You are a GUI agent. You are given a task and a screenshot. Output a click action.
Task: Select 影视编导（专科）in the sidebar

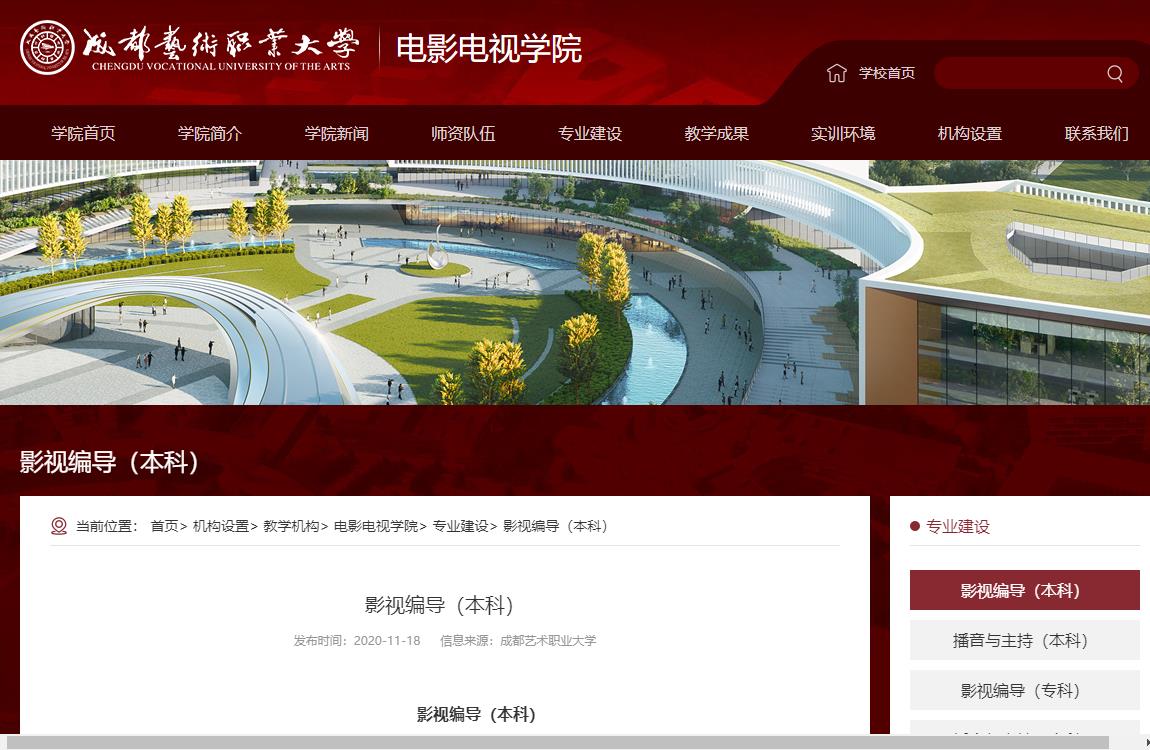pos(1024,690)
